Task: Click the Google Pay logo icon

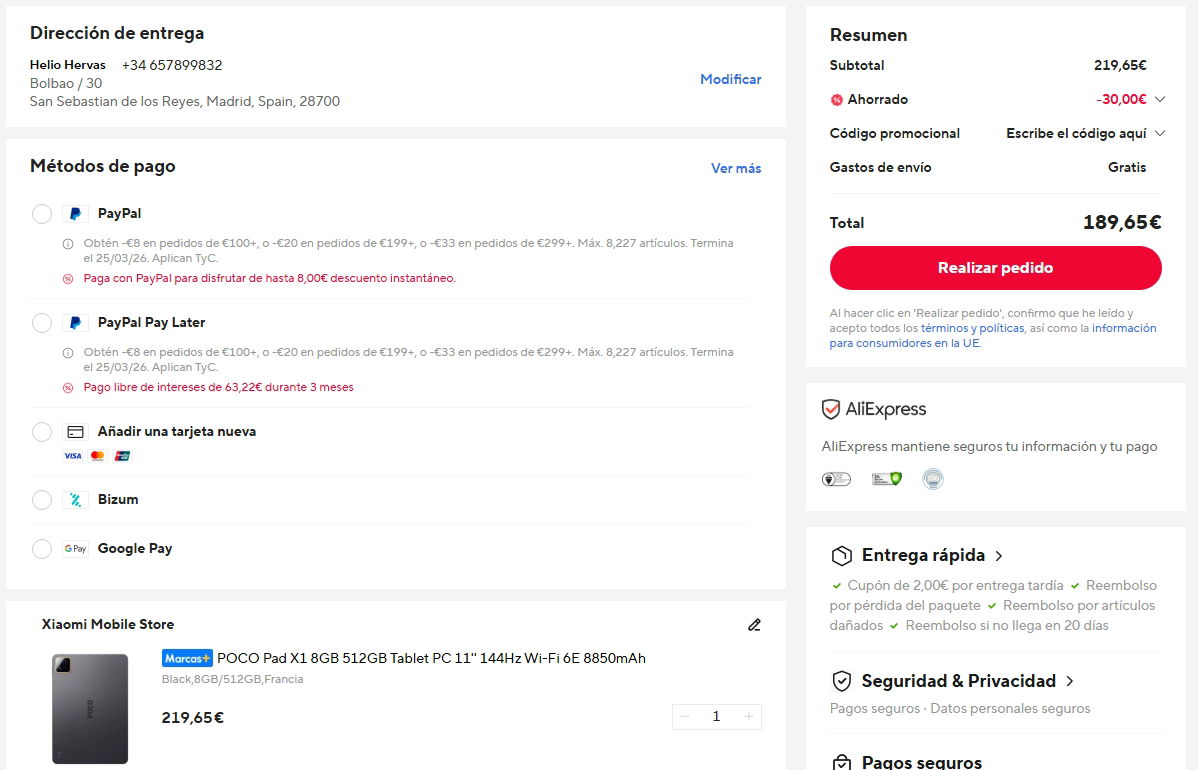Action: (75, 549)
